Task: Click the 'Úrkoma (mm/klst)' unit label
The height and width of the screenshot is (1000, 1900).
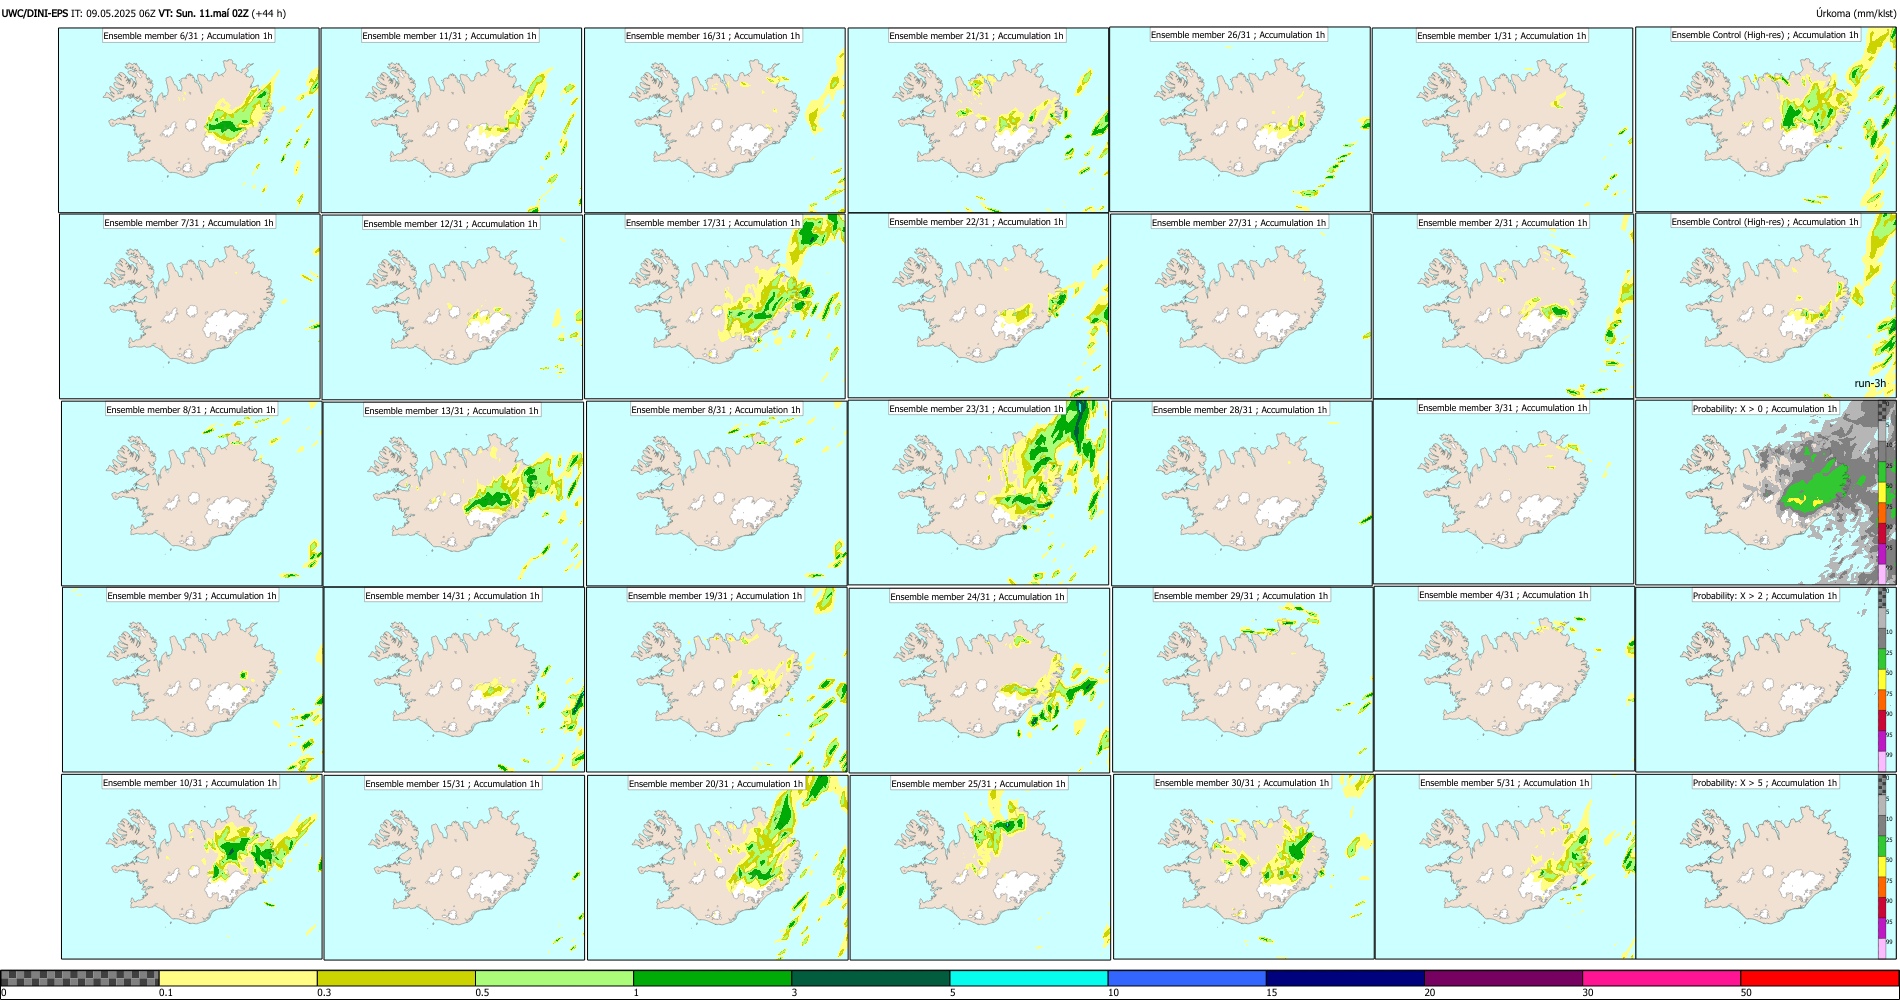Action: pos(1855,13)
